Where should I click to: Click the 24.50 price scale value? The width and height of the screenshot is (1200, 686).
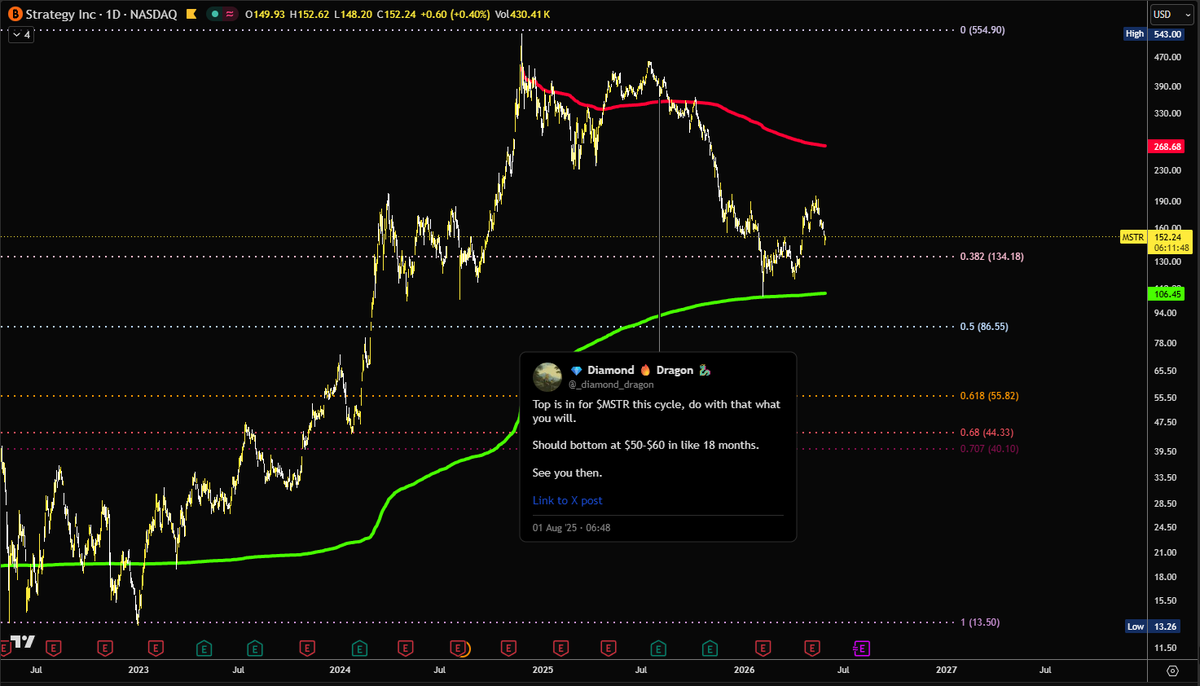pyautogui.click(x=1164, y=527)
